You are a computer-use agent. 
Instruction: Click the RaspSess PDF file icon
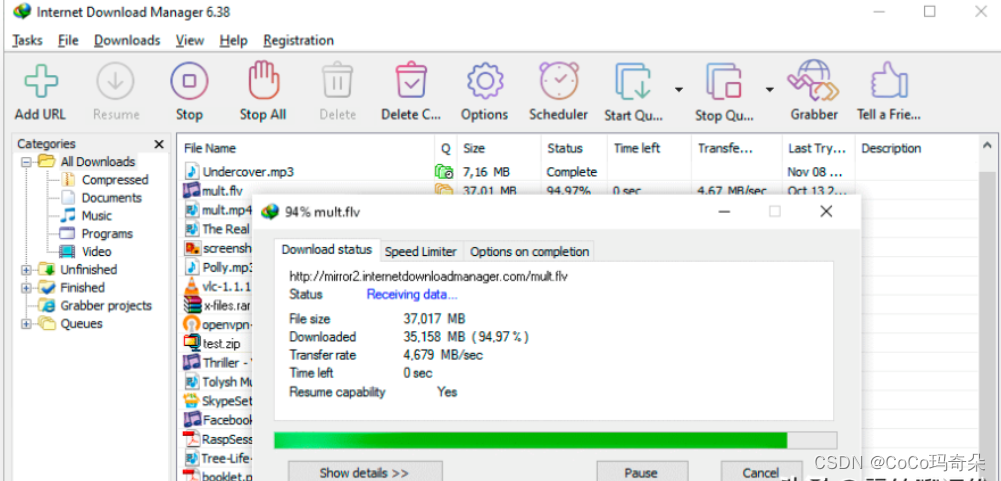click(x=192, y=439)
